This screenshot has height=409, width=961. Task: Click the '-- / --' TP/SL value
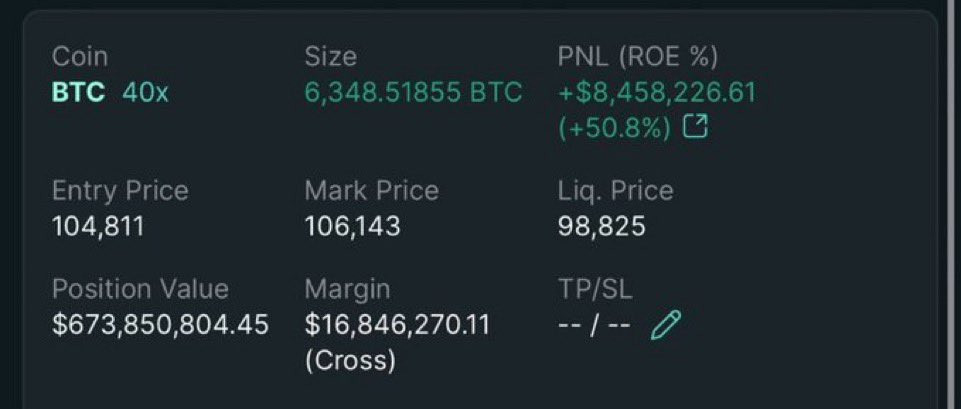coord(594,325)
